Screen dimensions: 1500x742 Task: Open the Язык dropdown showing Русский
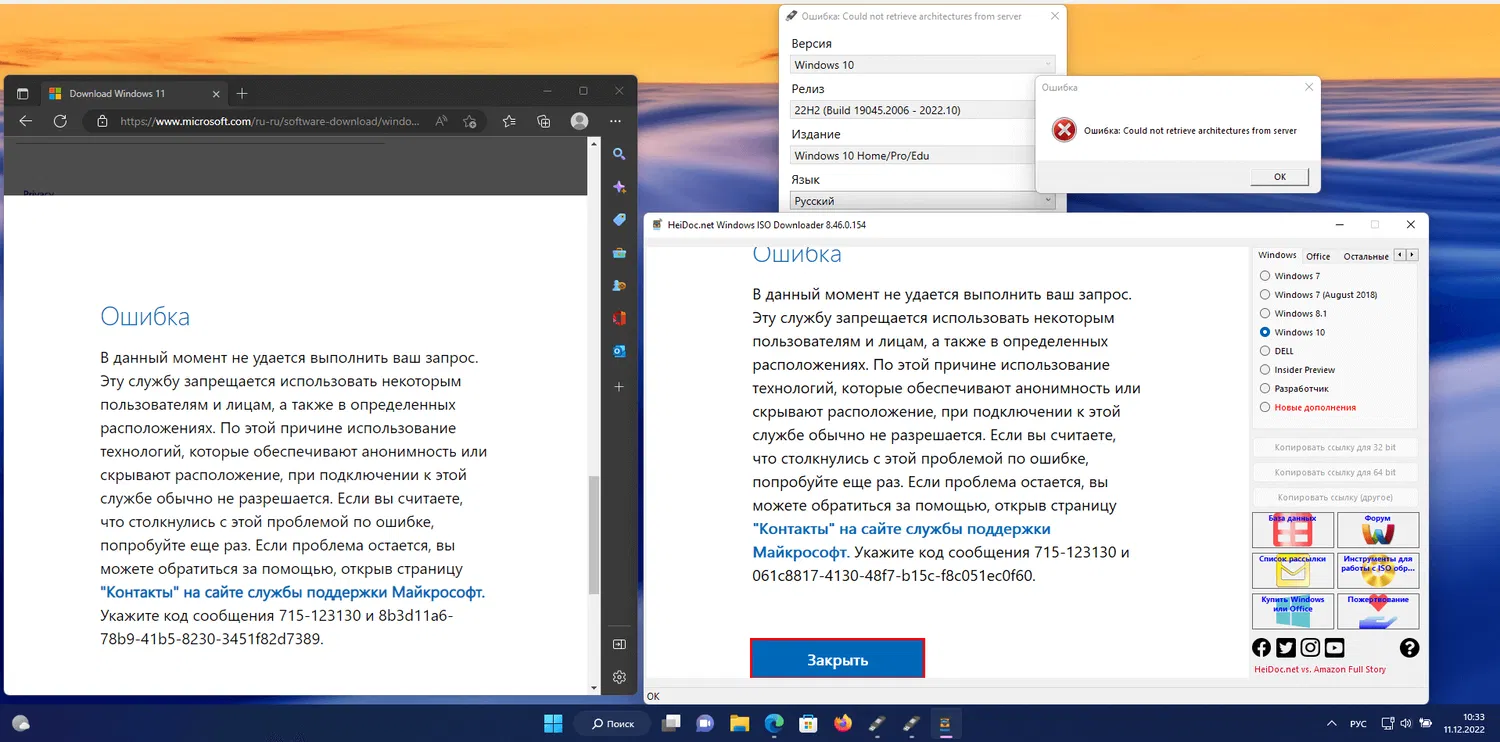[922, 201]
